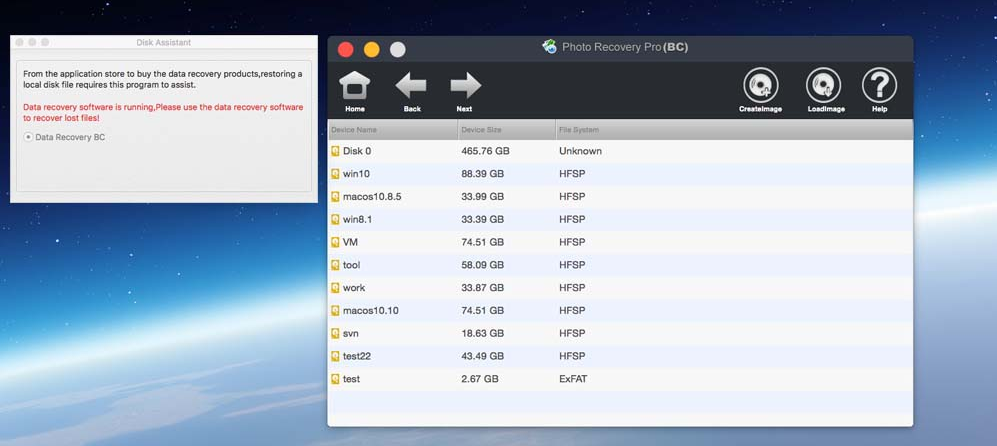997x446 pixels.
Task: Select the drive icon for macos10.10
Action: pos(335,310)
